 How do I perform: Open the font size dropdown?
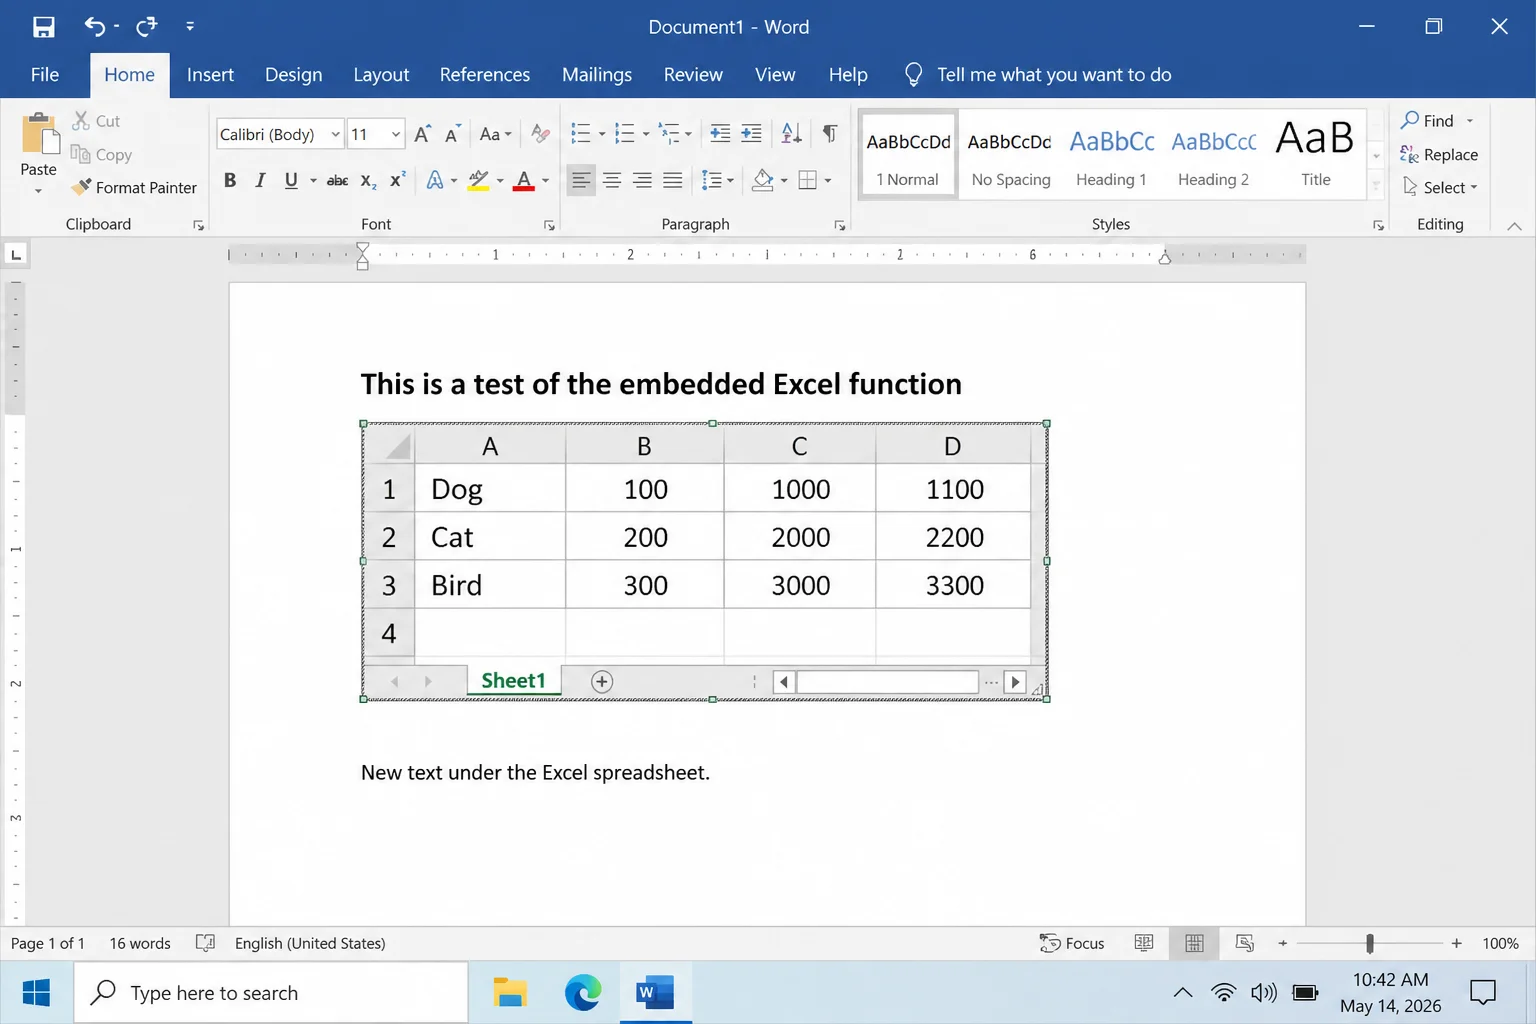396,134
